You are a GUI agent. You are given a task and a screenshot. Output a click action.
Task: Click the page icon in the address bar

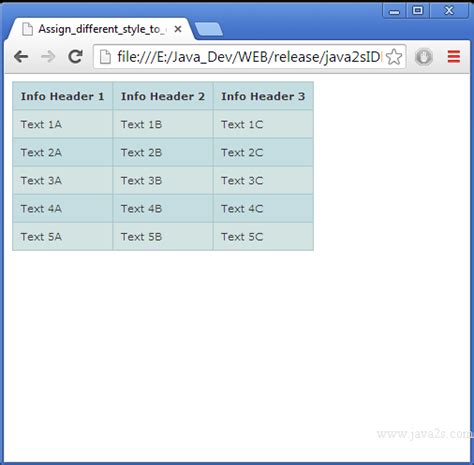tap(105, 57)
